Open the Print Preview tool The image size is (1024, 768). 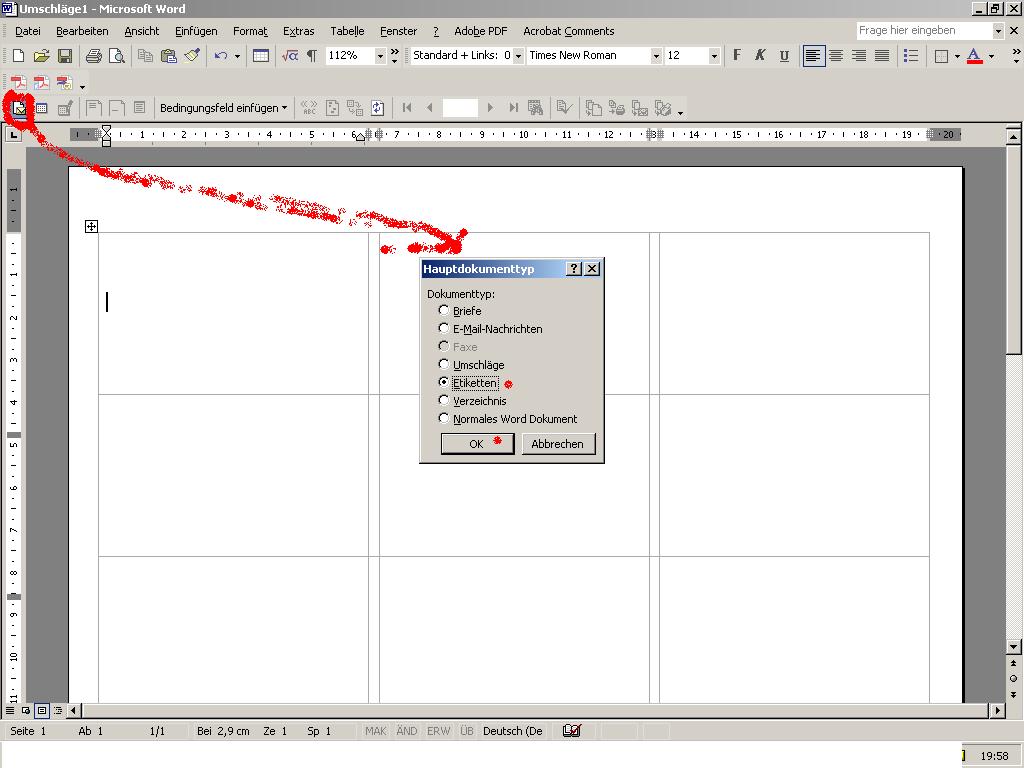point(117,56)
